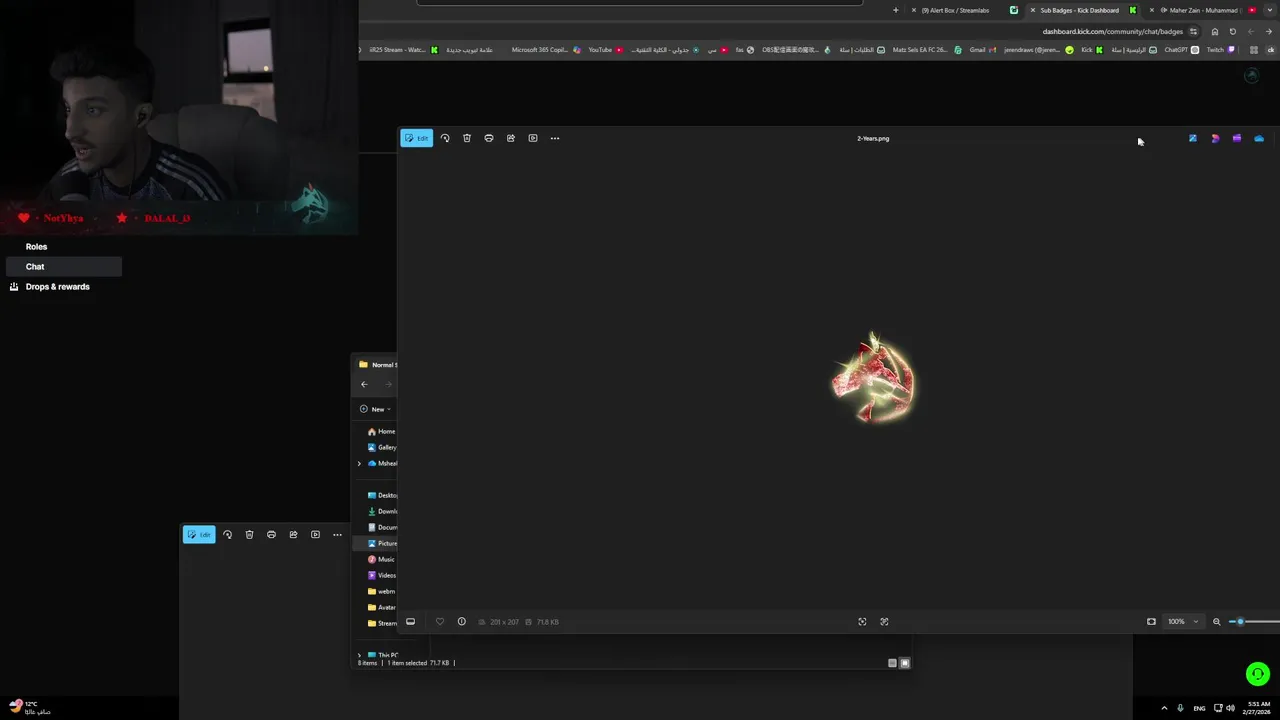Open Music in File Explorer sidebar
The width and height of the screenshot is (1280, 720).
click(381, 559)
